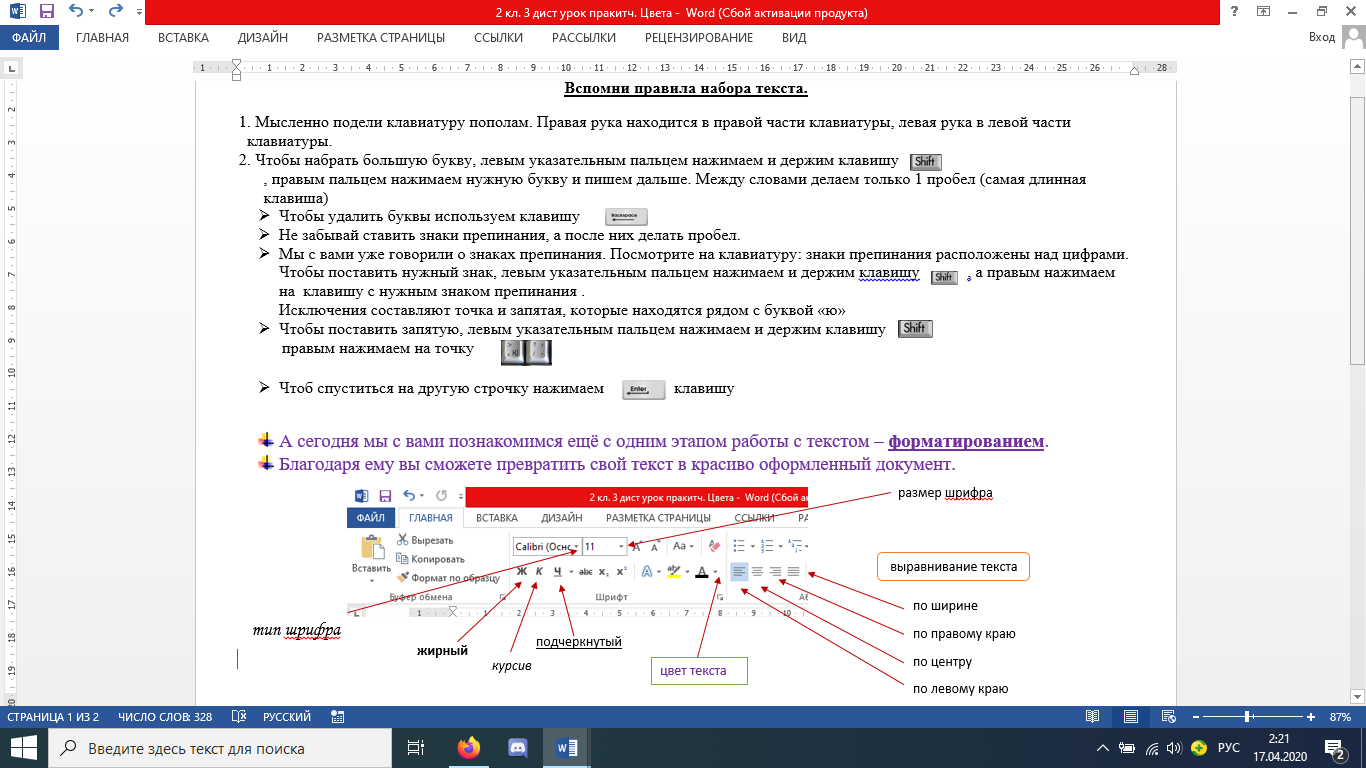This screenshot has width=1366, height=768.
Task: Open word count ЧИСЛО СЛОВ: 328
Action: [x=165, y=717]
